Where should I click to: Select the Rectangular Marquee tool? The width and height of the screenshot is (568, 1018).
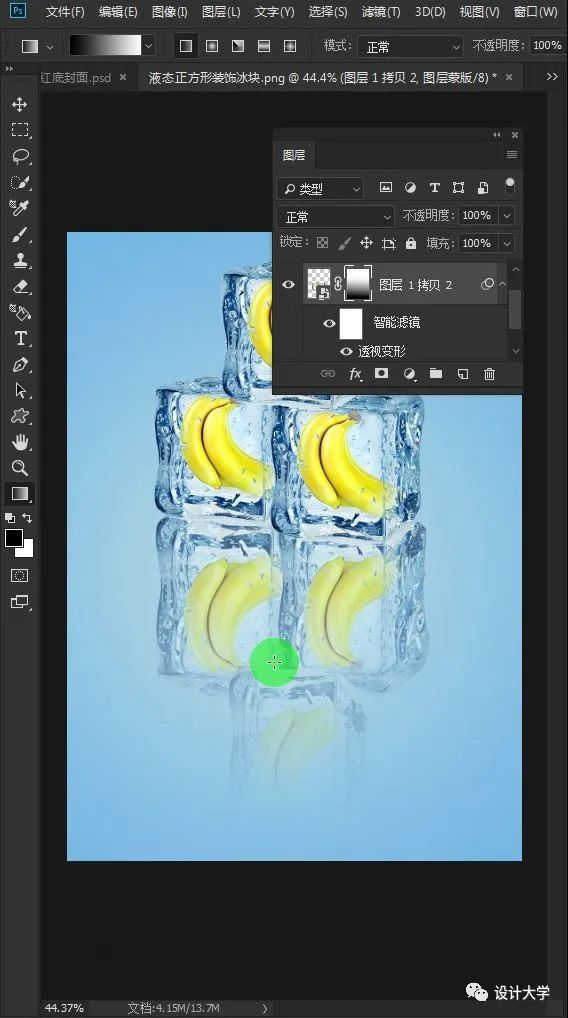point(19,130)
